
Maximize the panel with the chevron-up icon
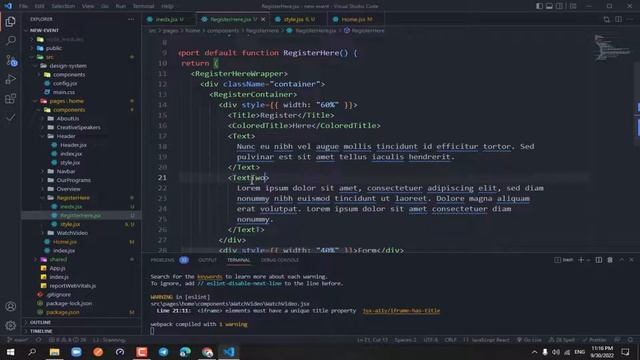pyautogui.click(x=622, y=260)
